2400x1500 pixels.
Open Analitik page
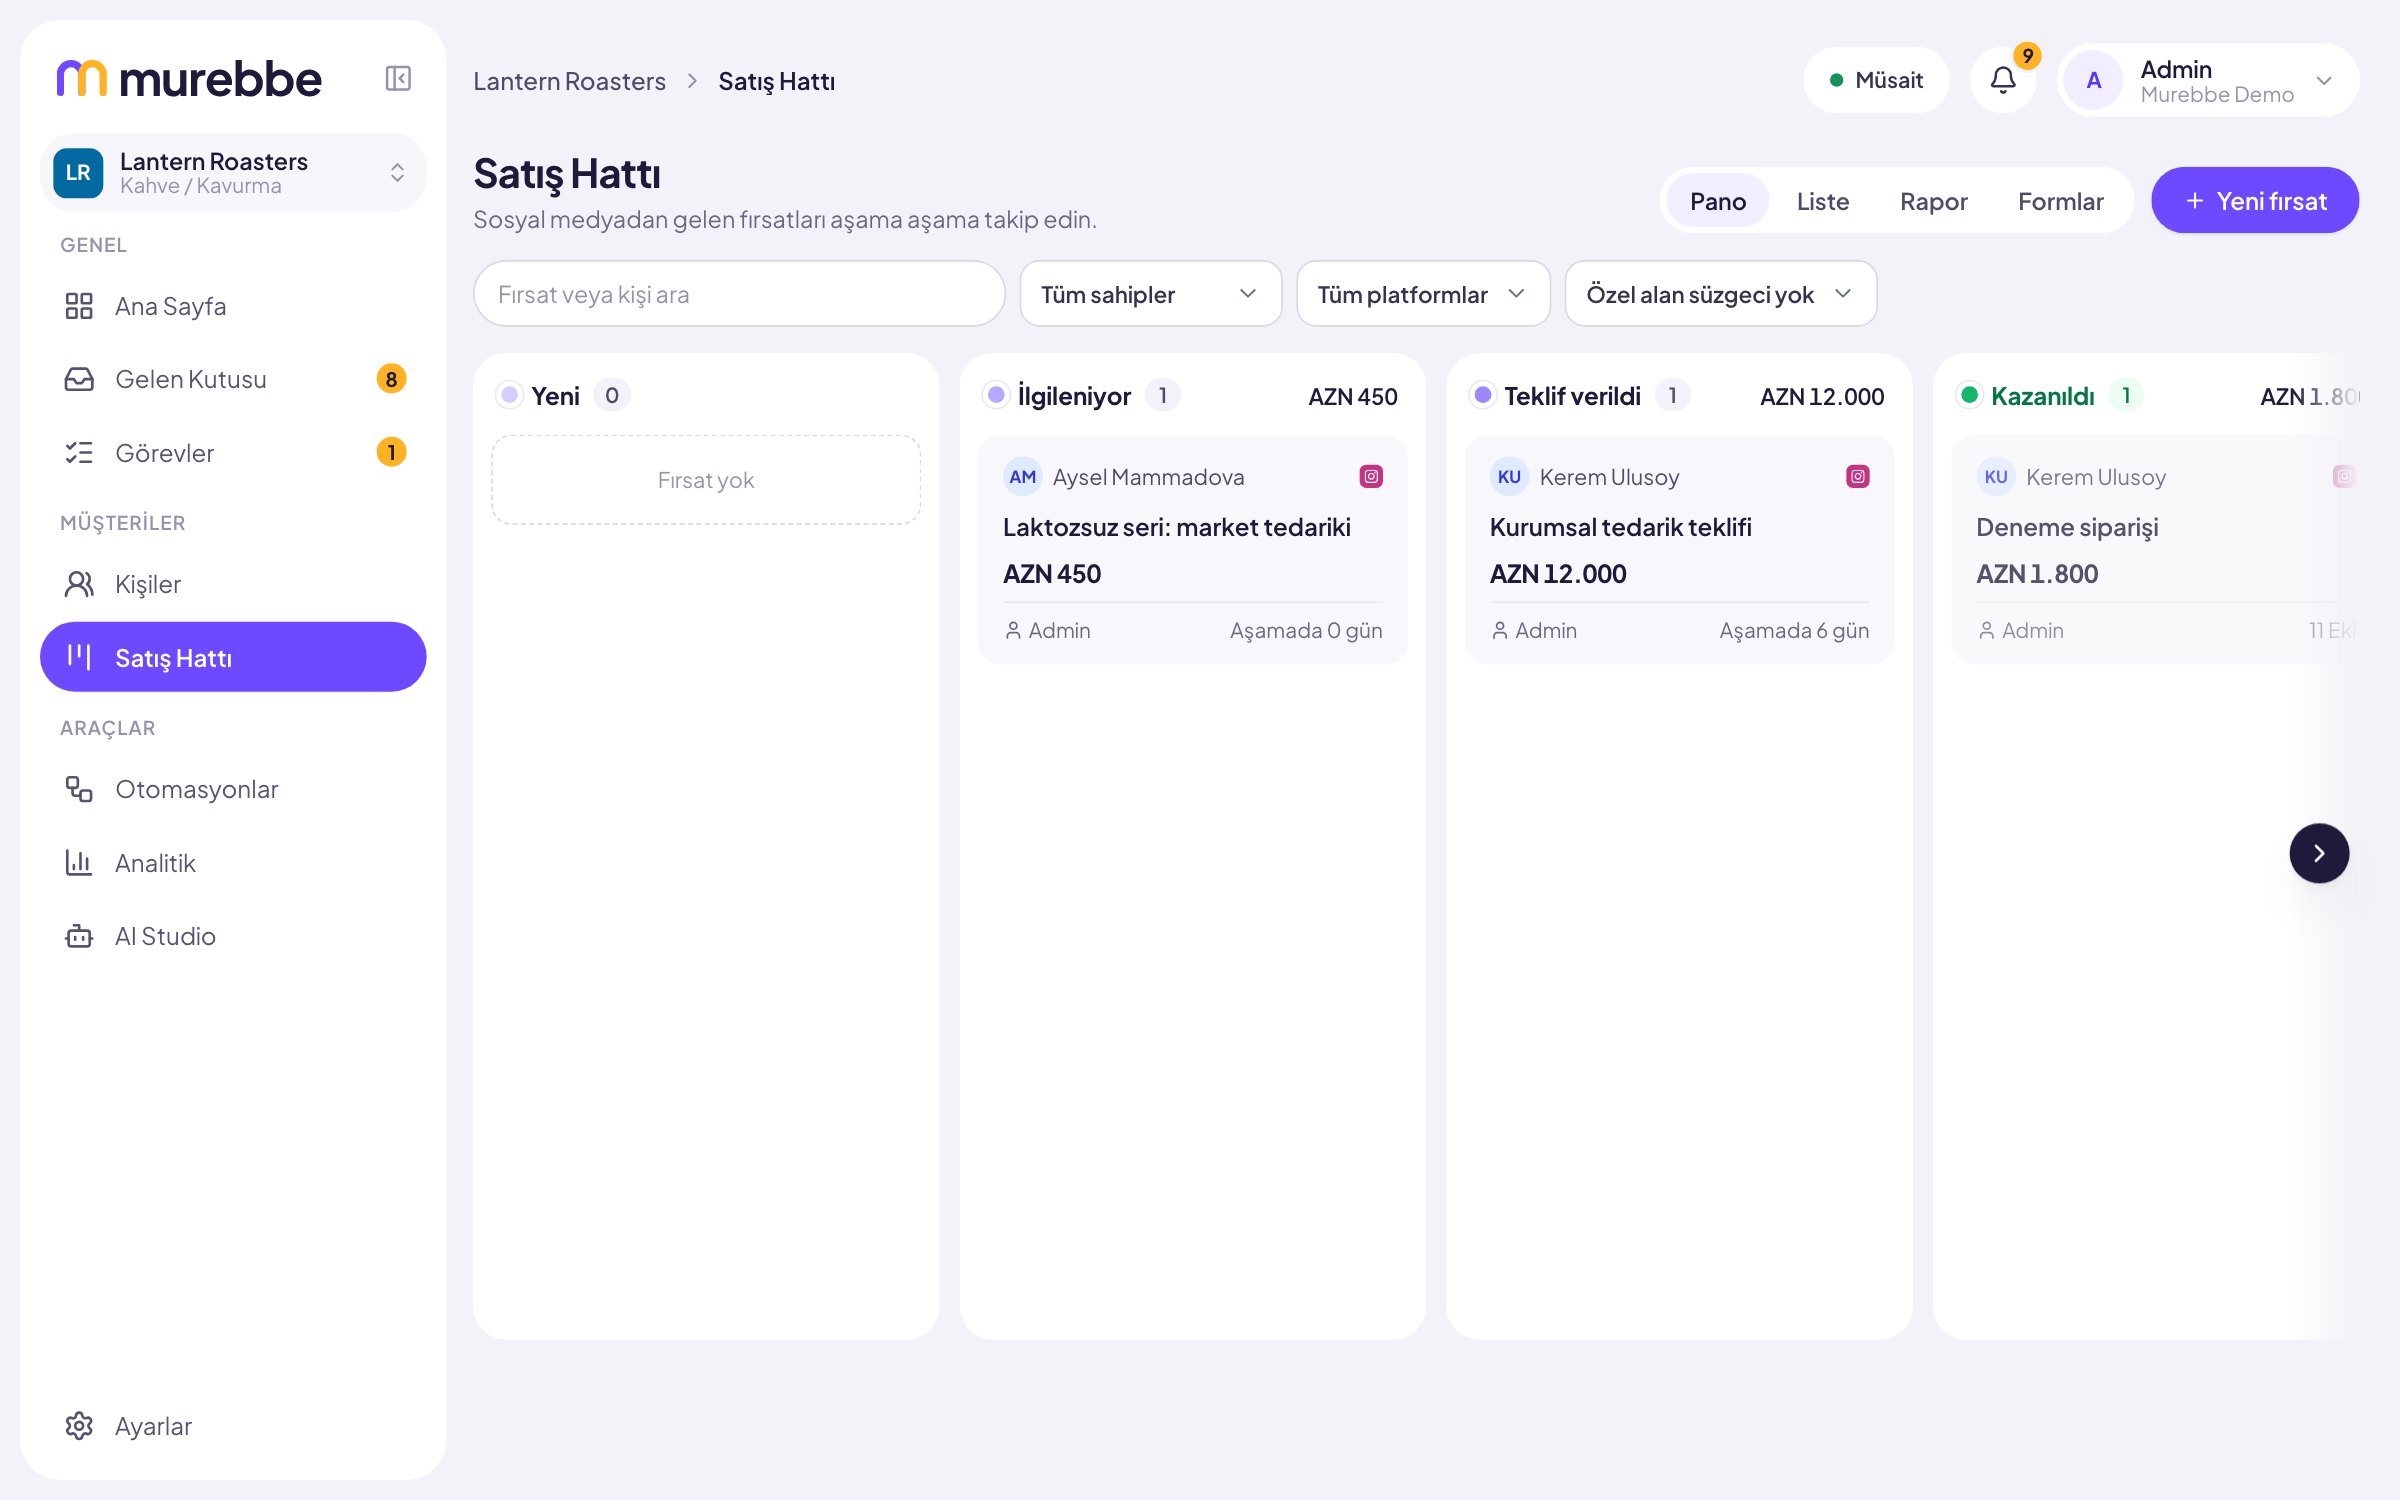pyautogui.click(x=233, y=863)
